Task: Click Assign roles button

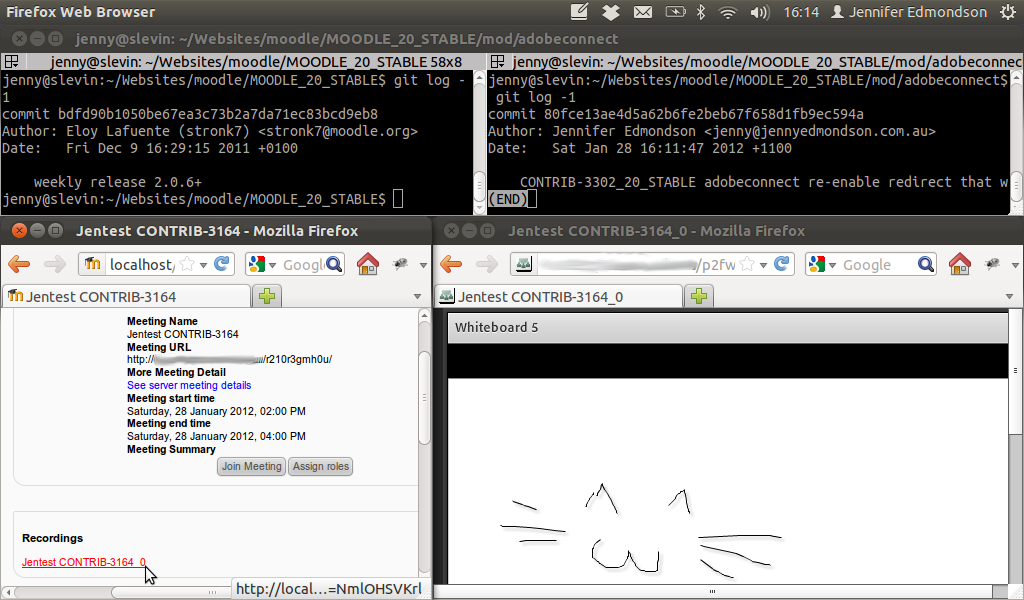Action: (321, 466)
